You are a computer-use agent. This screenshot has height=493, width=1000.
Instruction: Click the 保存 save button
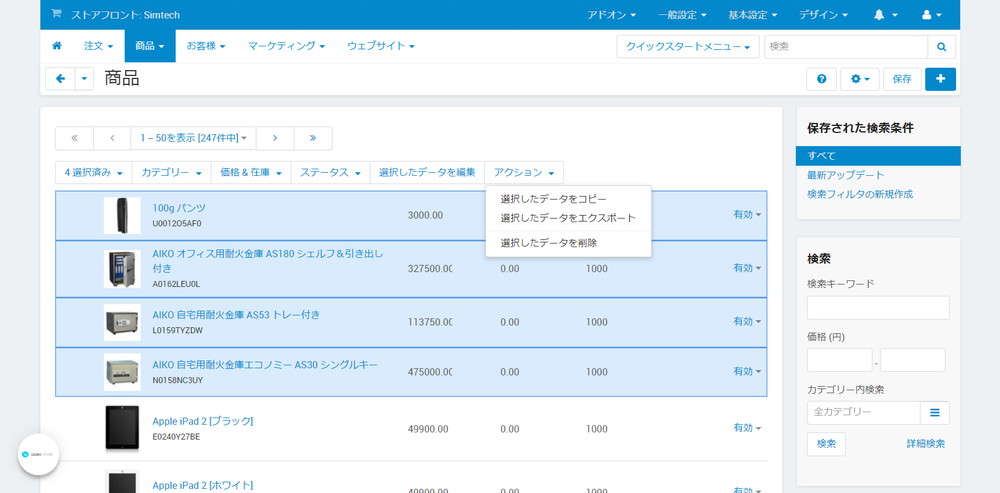coord(902,79)
